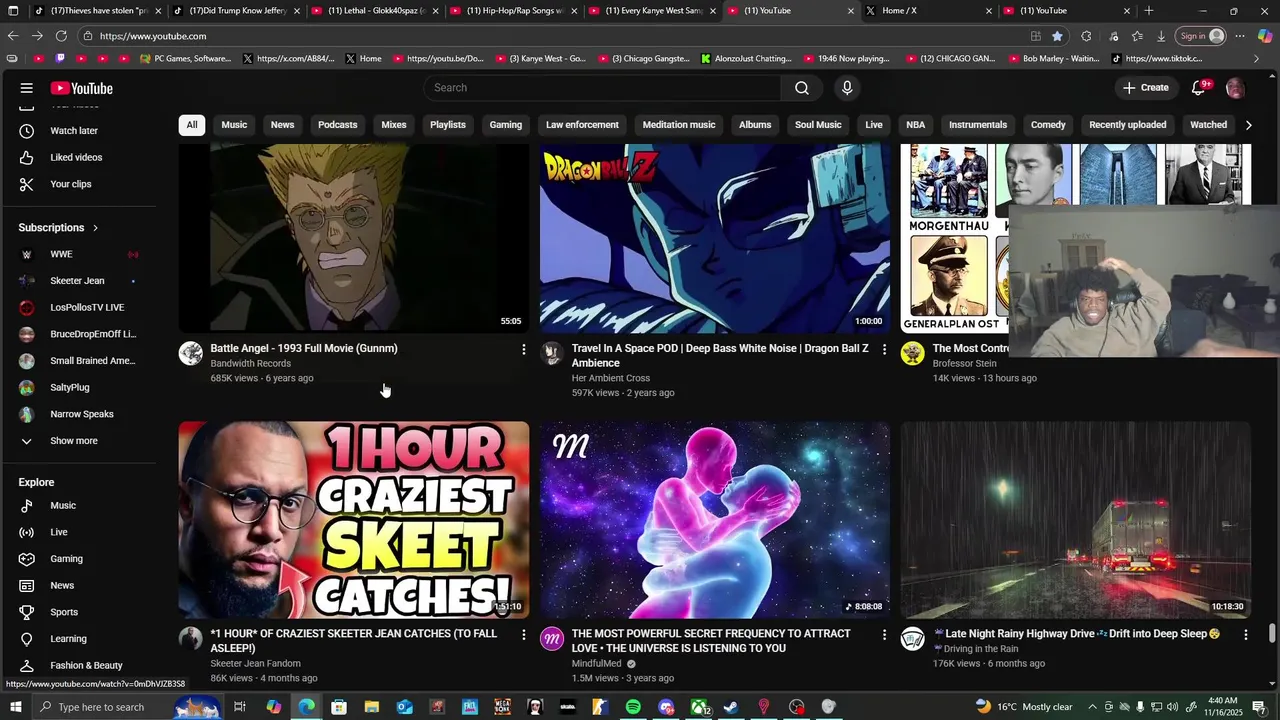Open the account avatar menu

click(x=1235, y=88)
